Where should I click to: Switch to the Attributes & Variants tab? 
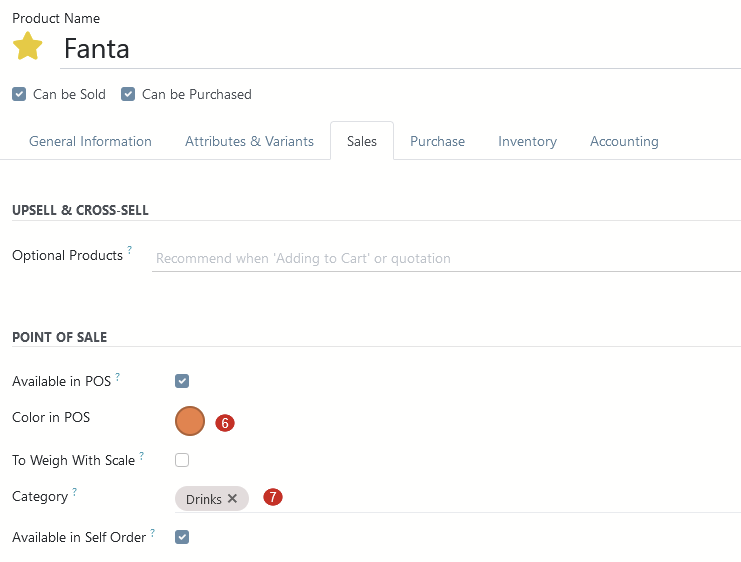pos(249,141)
